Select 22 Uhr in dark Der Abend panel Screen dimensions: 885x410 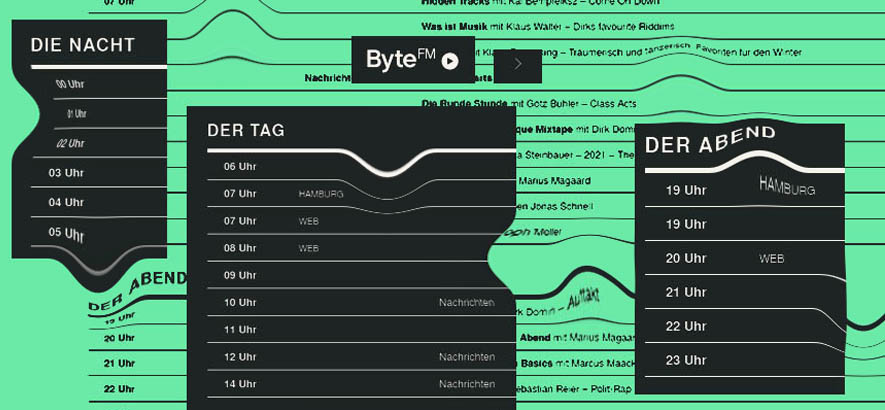(x=686, y=326)
